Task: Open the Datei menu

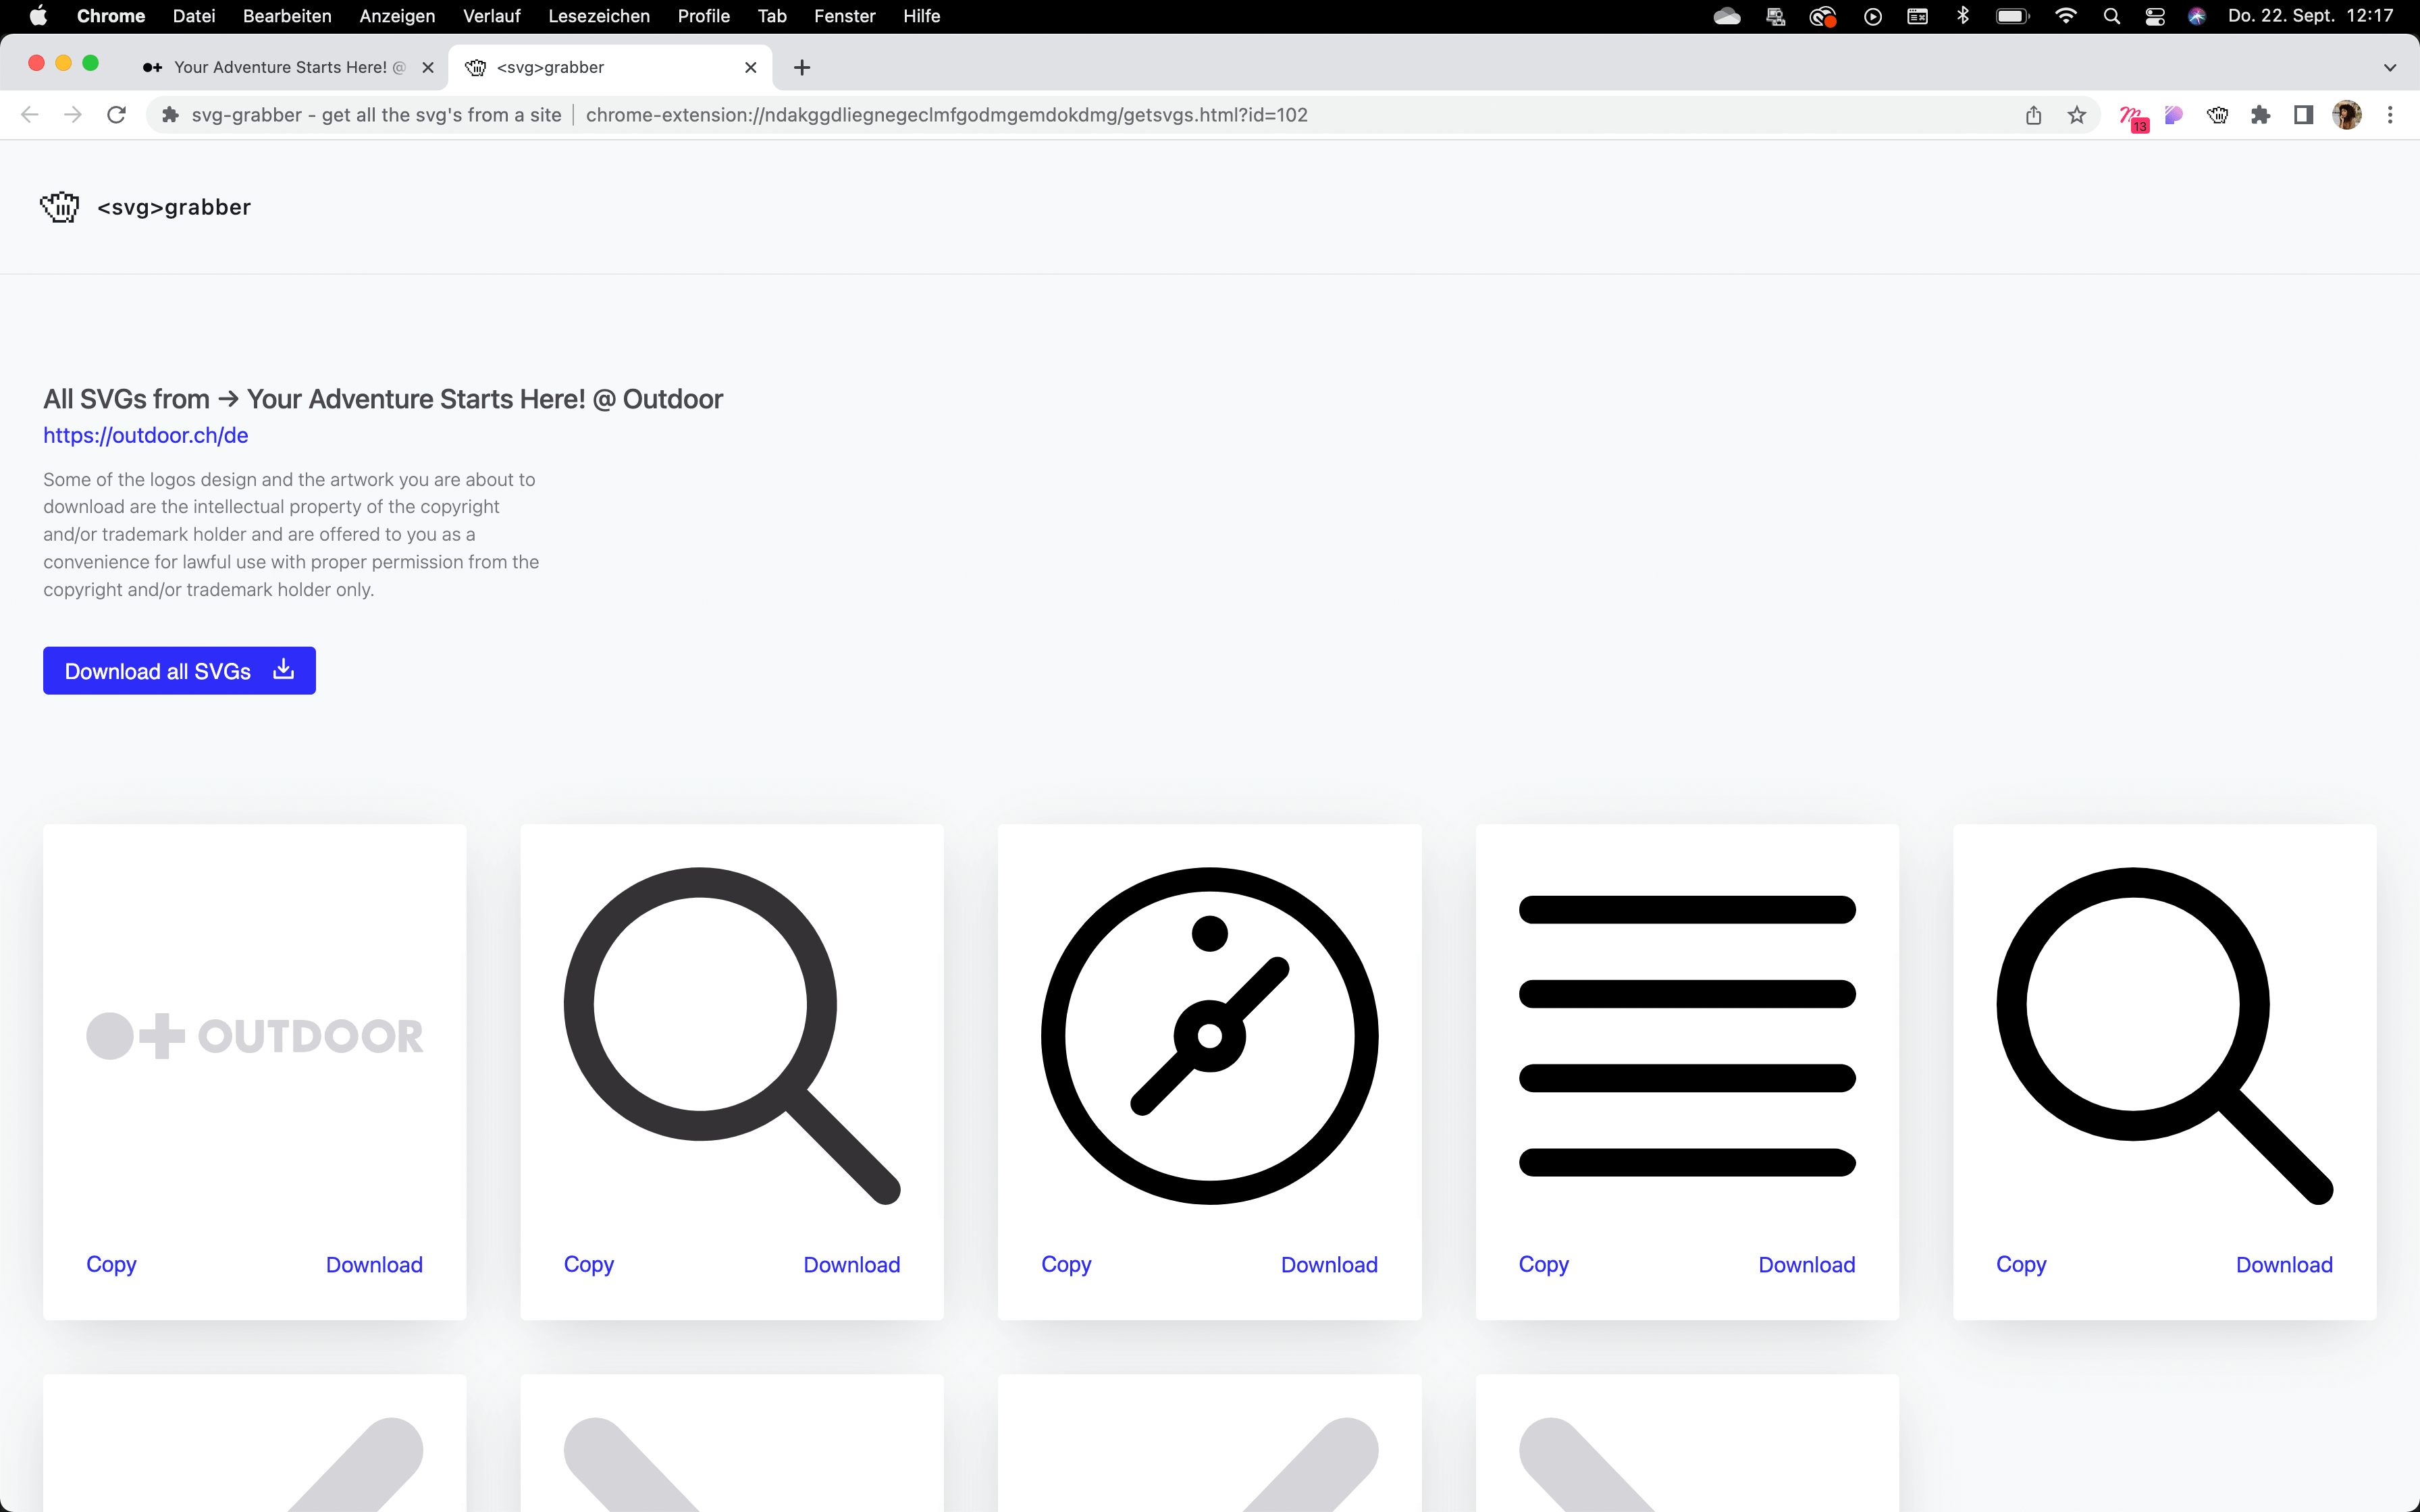Action: pyautogui.click(x=194, y=16)
